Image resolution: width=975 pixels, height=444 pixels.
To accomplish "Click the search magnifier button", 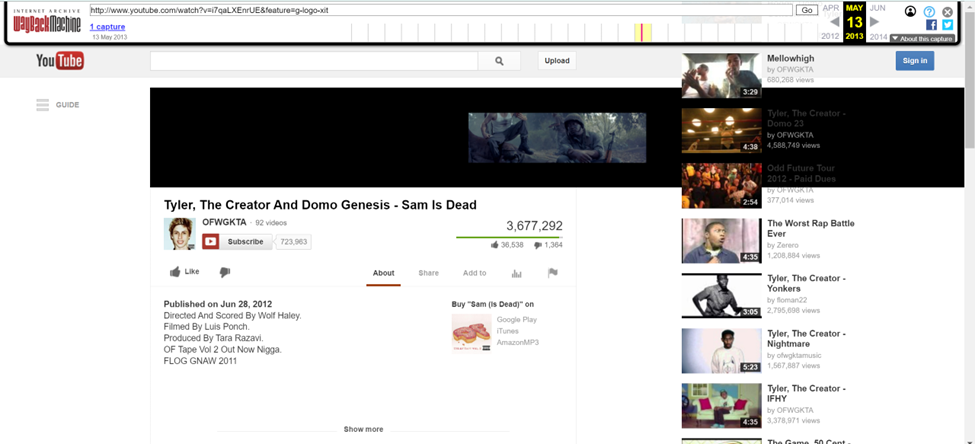I will pos(499,61).
